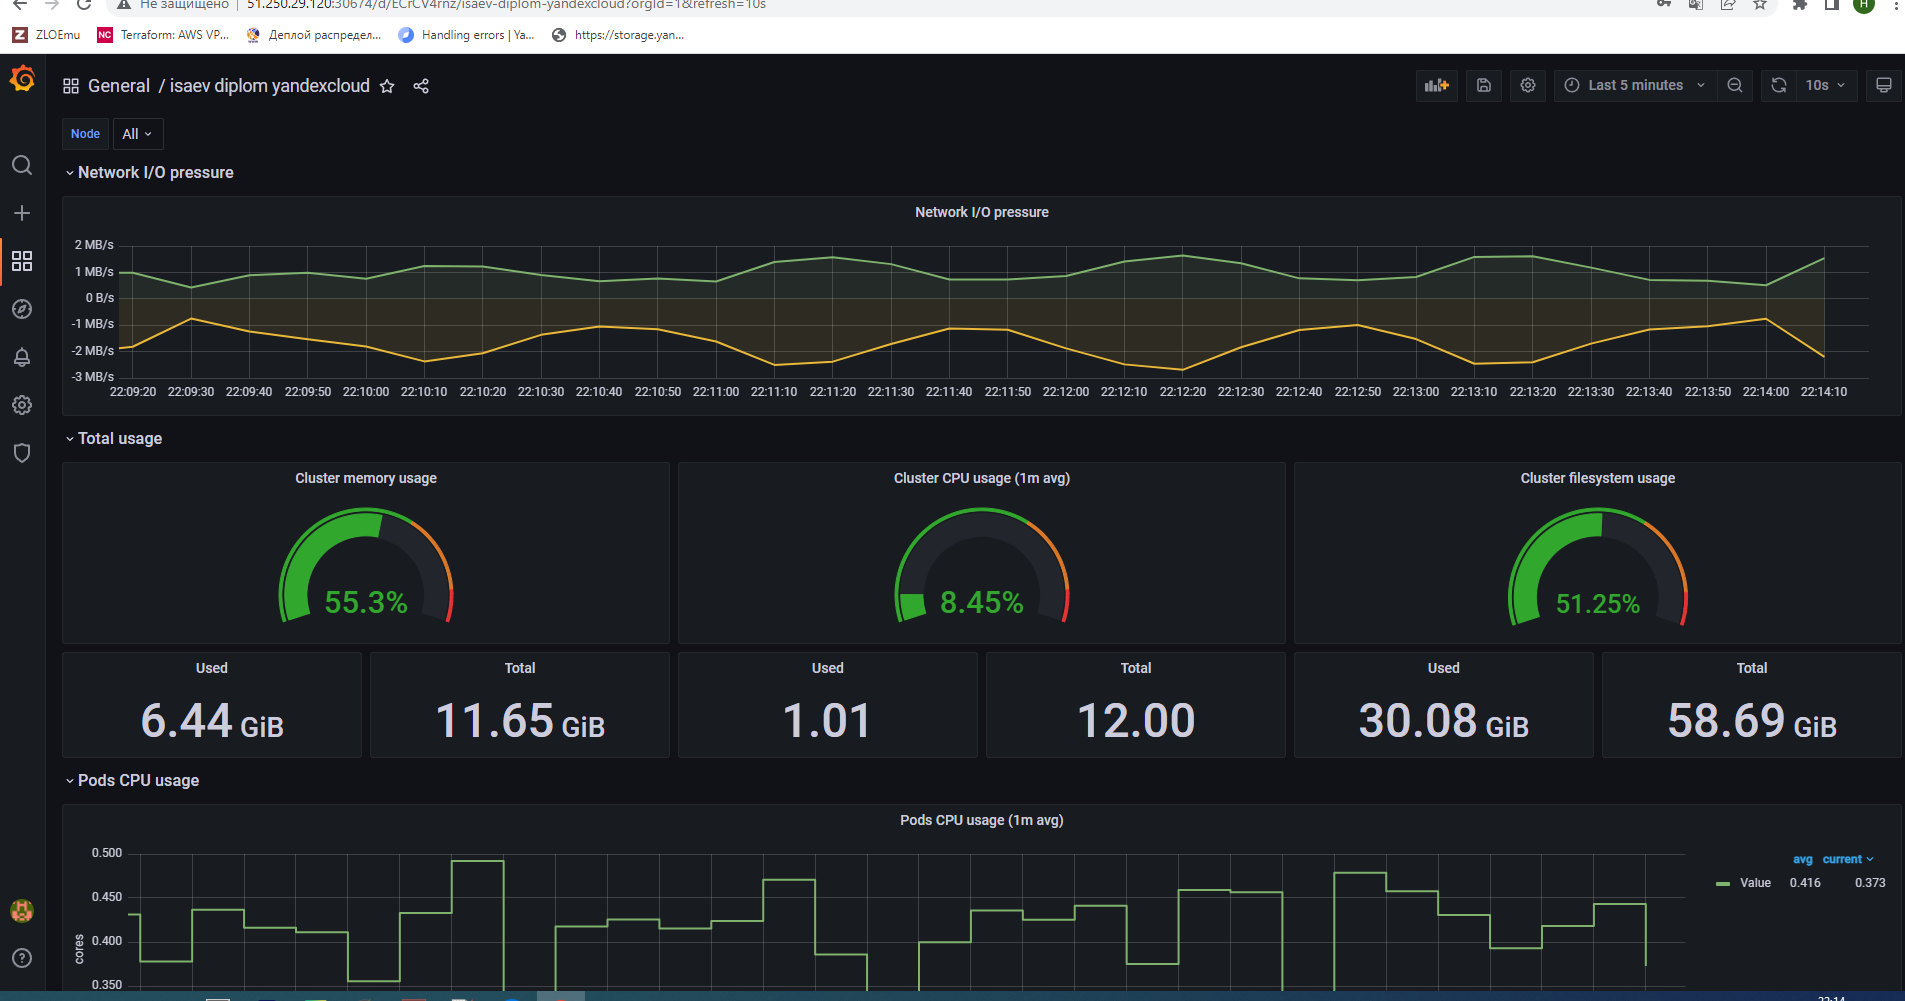1905x1001 pixels.
Task: Zoom out the time range with the magnifier icon
Action: click(x=1735, y=85)
